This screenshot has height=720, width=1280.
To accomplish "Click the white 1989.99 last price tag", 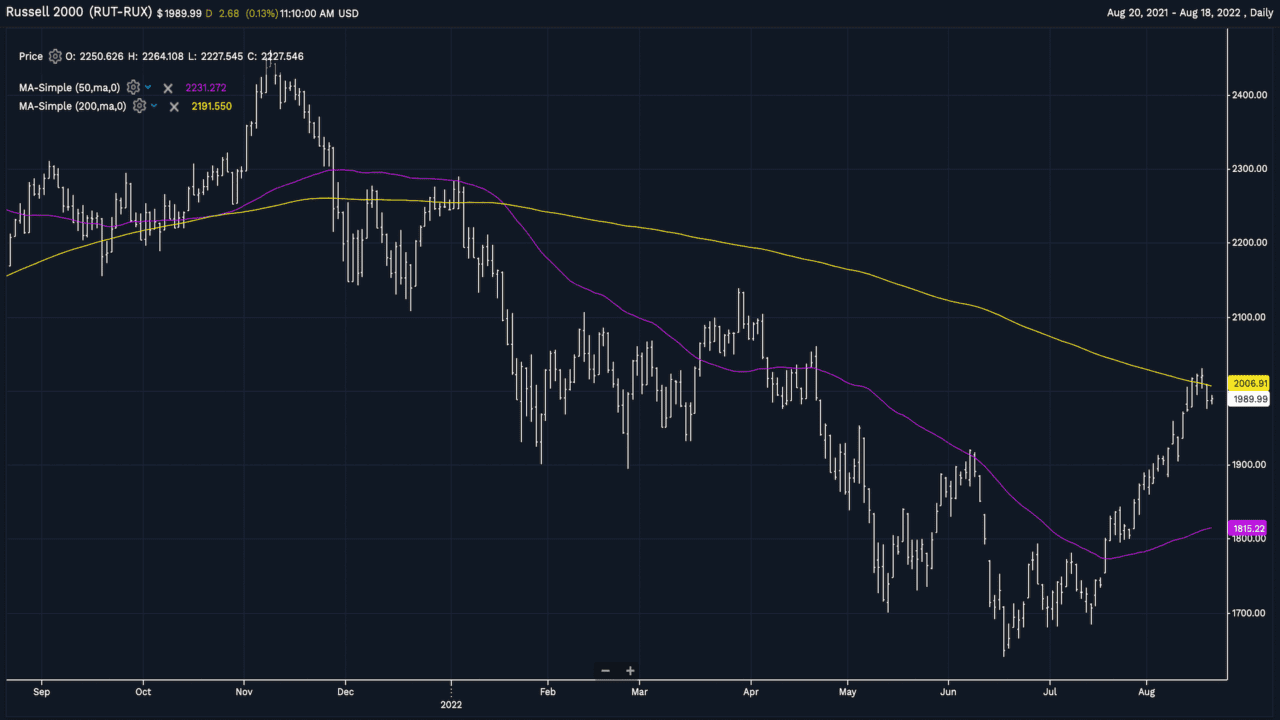I will (x=1250, y=399).
